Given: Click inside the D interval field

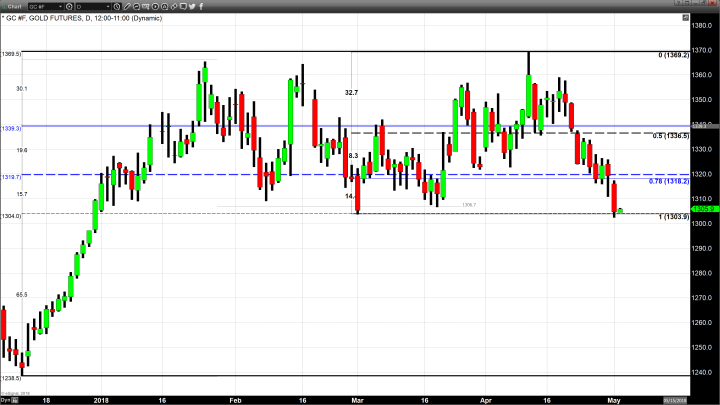Looking at the screenshot, I should point(88,7).
